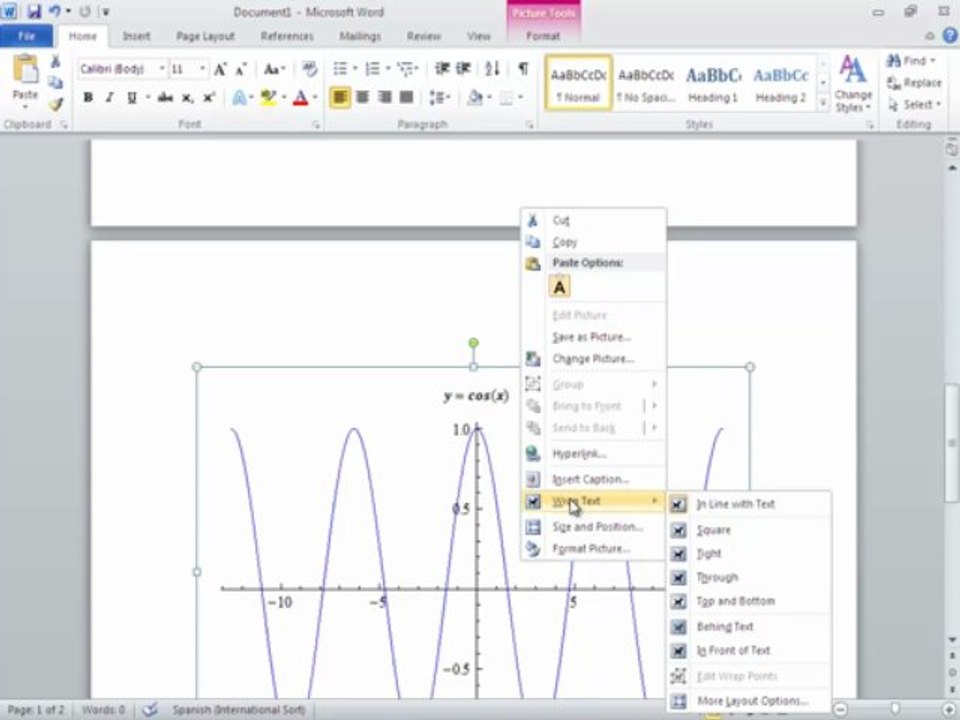
Task: Click the Sort A-Z icon
Action: [492, 69]
